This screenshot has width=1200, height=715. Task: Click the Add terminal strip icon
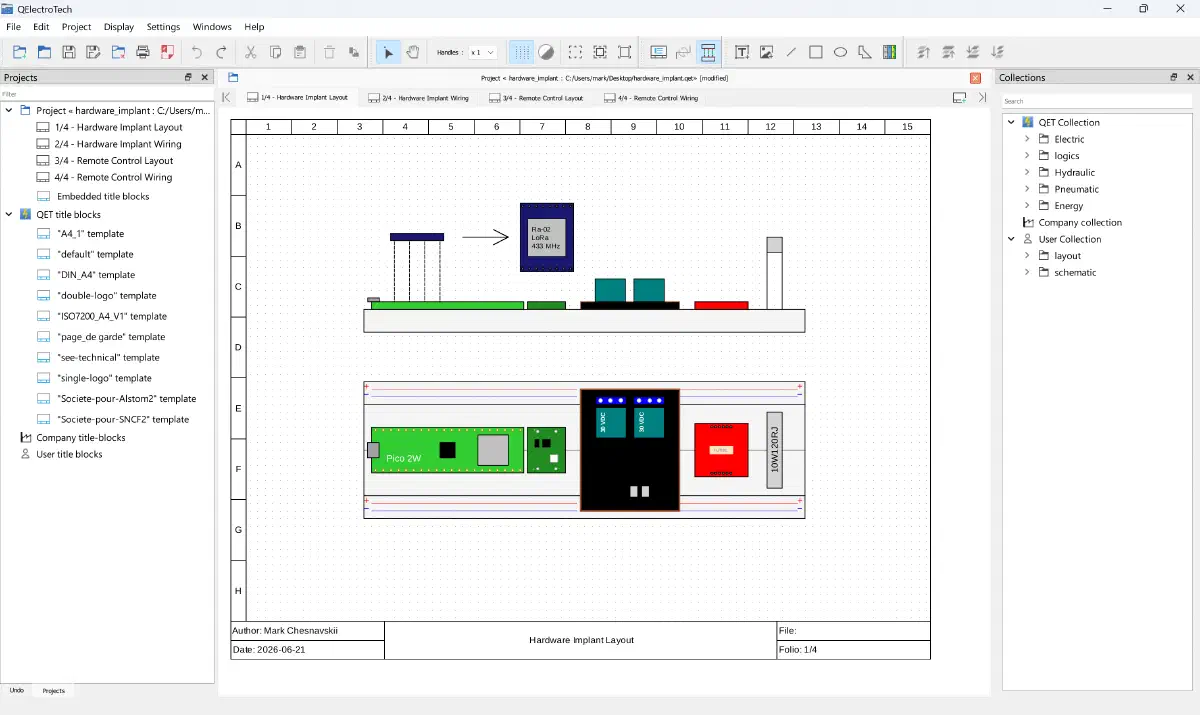click(x=889, y=52)
